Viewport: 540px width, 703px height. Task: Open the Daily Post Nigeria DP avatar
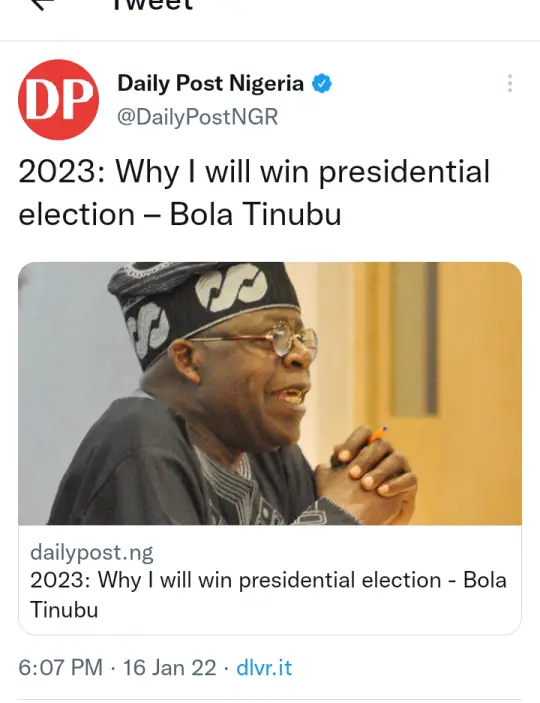(x=58, y=100)
